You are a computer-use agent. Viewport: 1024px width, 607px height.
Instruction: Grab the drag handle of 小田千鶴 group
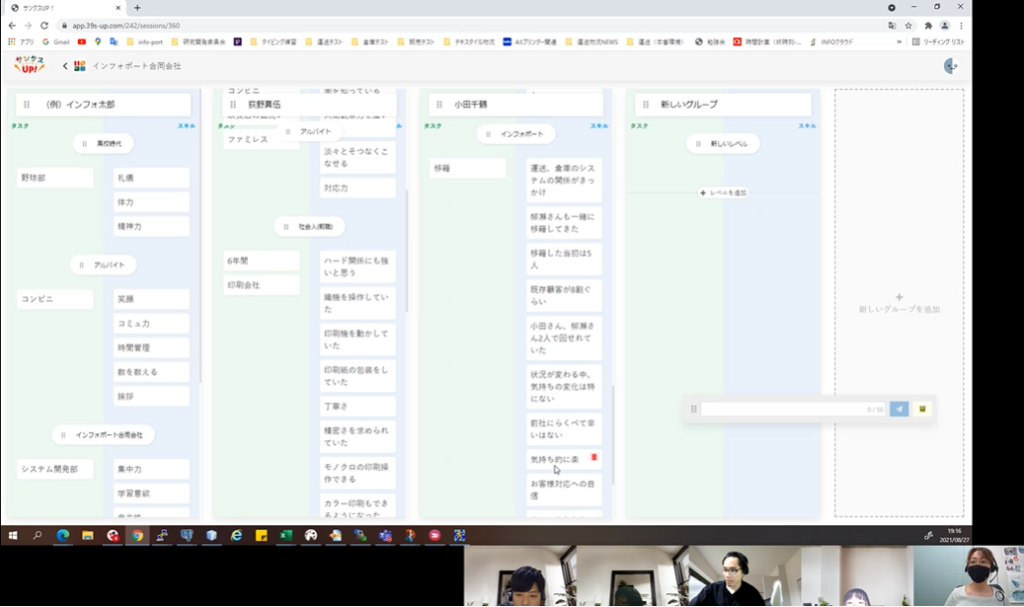coord(440,105)
